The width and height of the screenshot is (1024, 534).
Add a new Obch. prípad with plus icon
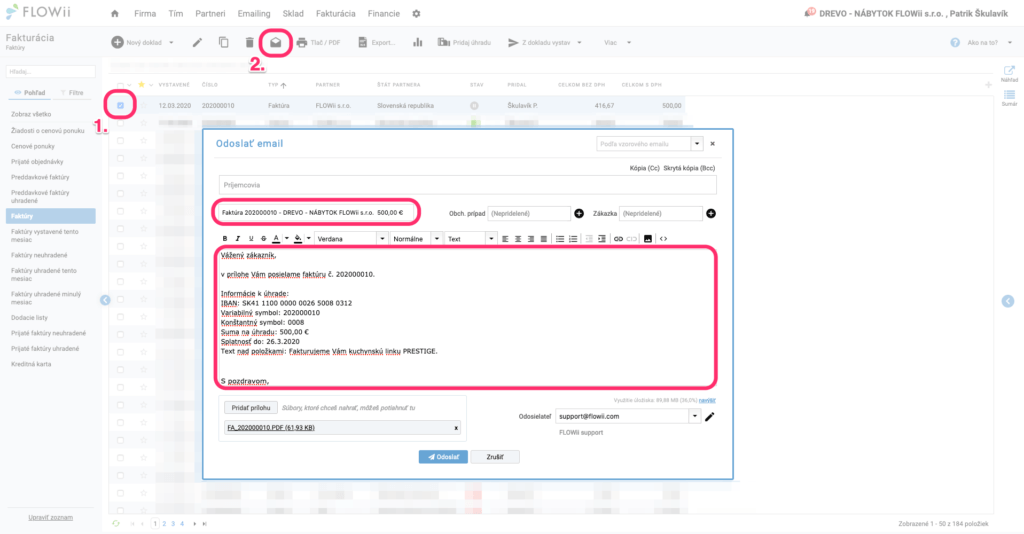579,213
